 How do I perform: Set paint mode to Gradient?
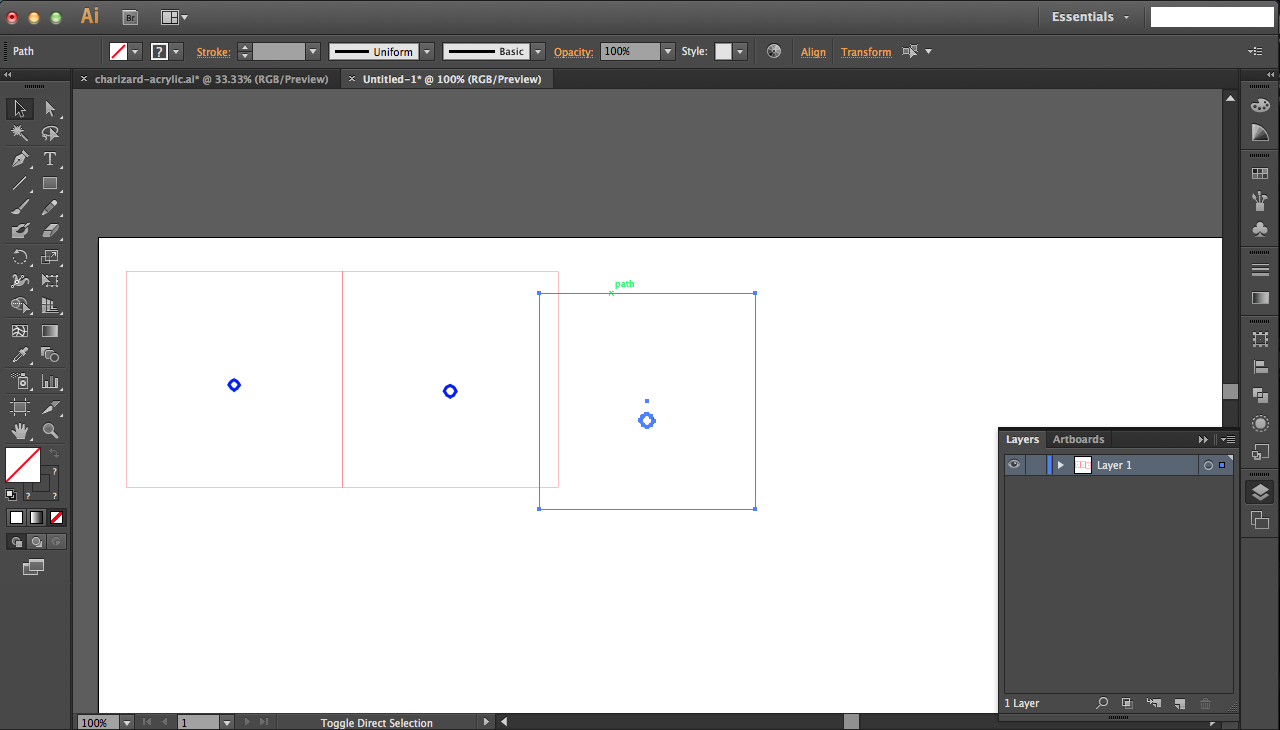[x=36, y=517]
